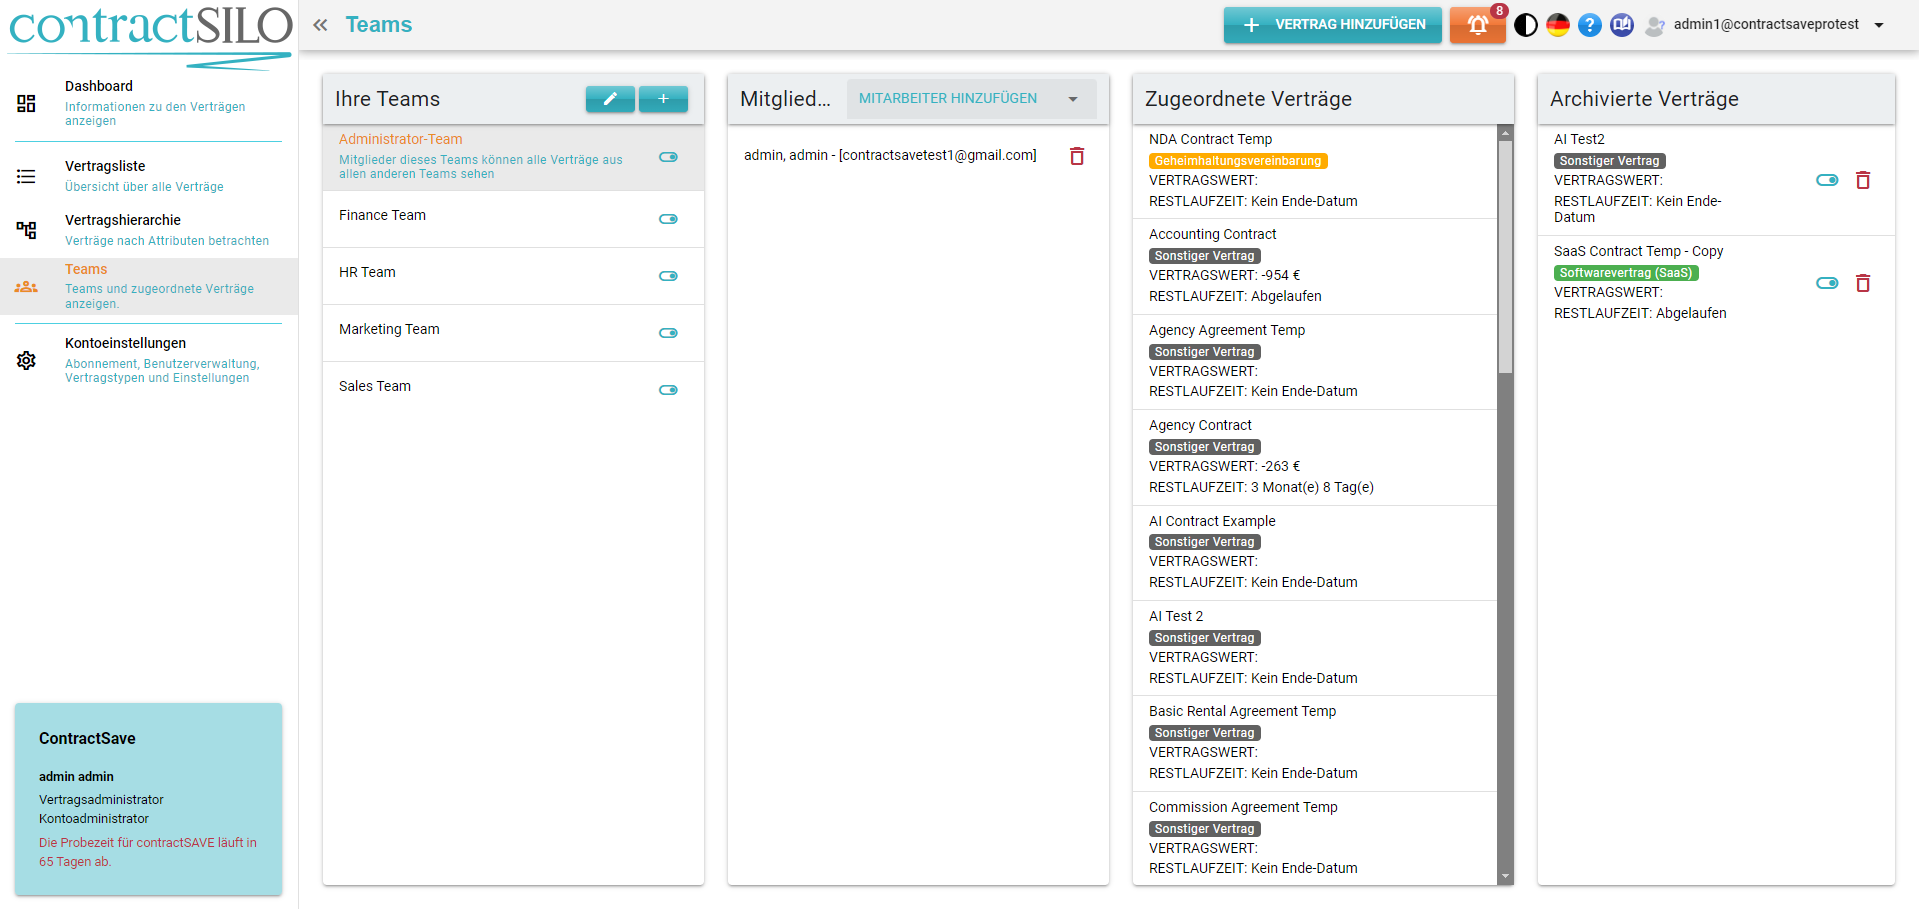Viewport: 1919px width, 909px height.
Task: Open Agency Agreement Temp contract
Action: tap(1315, 361)
